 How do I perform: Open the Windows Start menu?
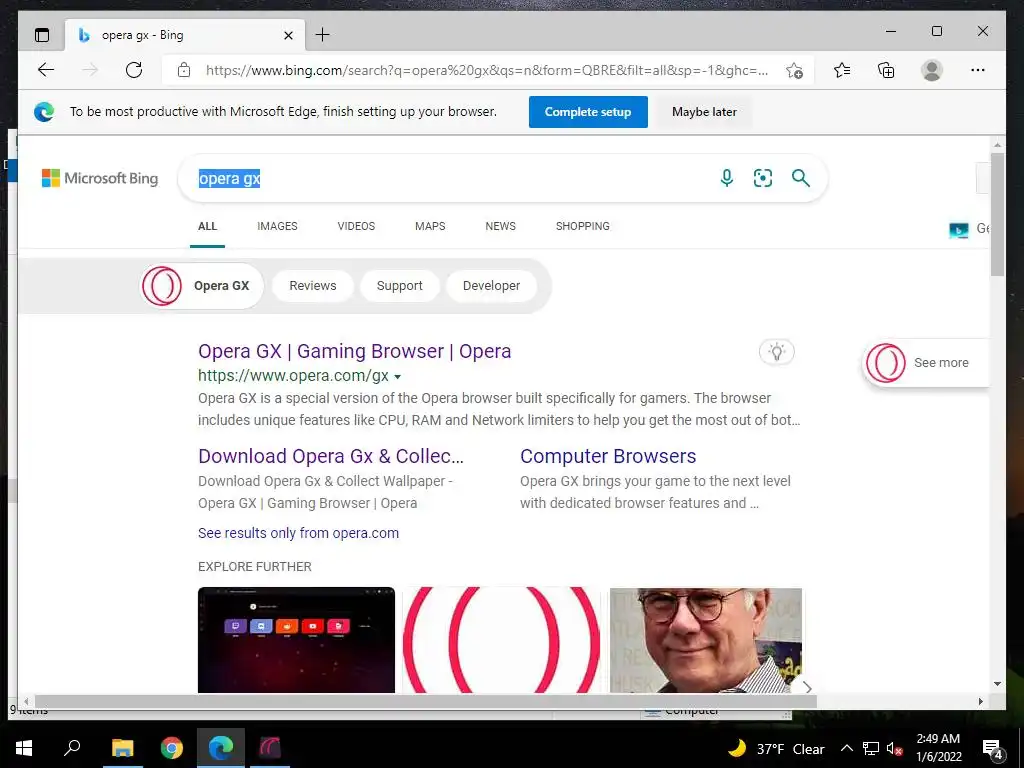(24, 748)
